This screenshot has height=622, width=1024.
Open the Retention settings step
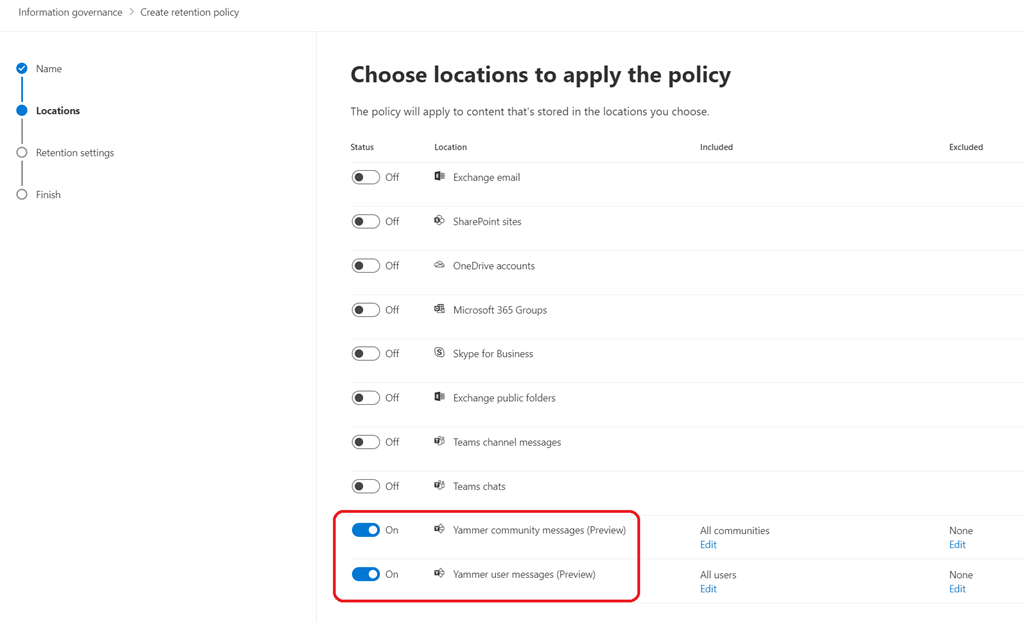(x=74, y=153)
